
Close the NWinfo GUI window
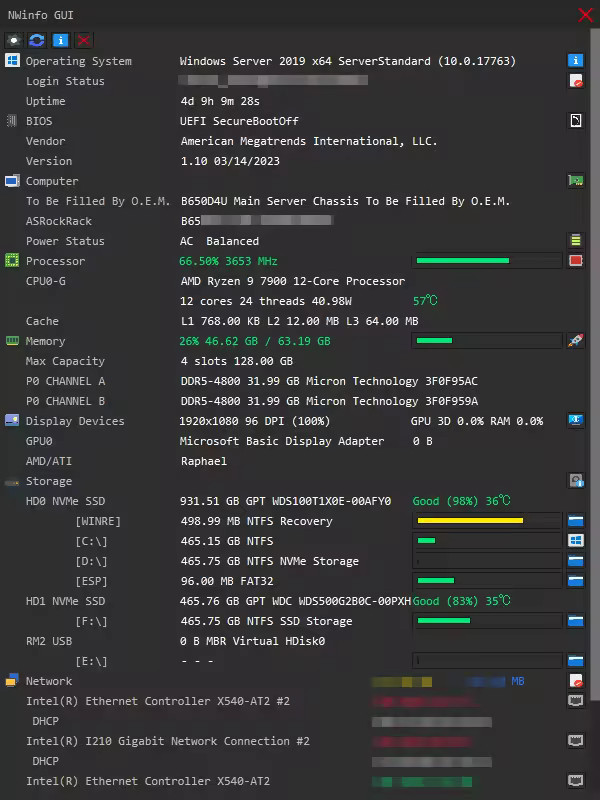(585, 15)
